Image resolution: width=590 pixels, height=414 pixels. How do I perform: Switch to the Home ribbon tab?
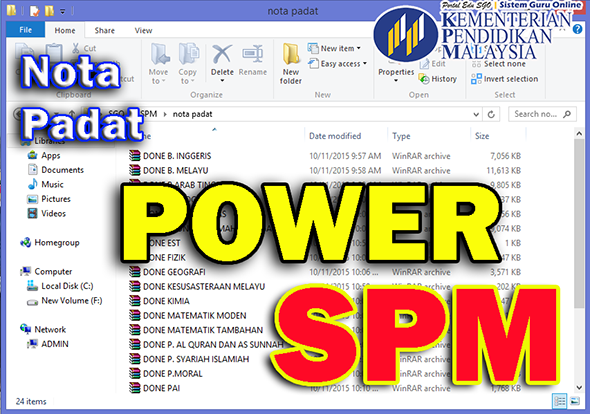point(65,30)
